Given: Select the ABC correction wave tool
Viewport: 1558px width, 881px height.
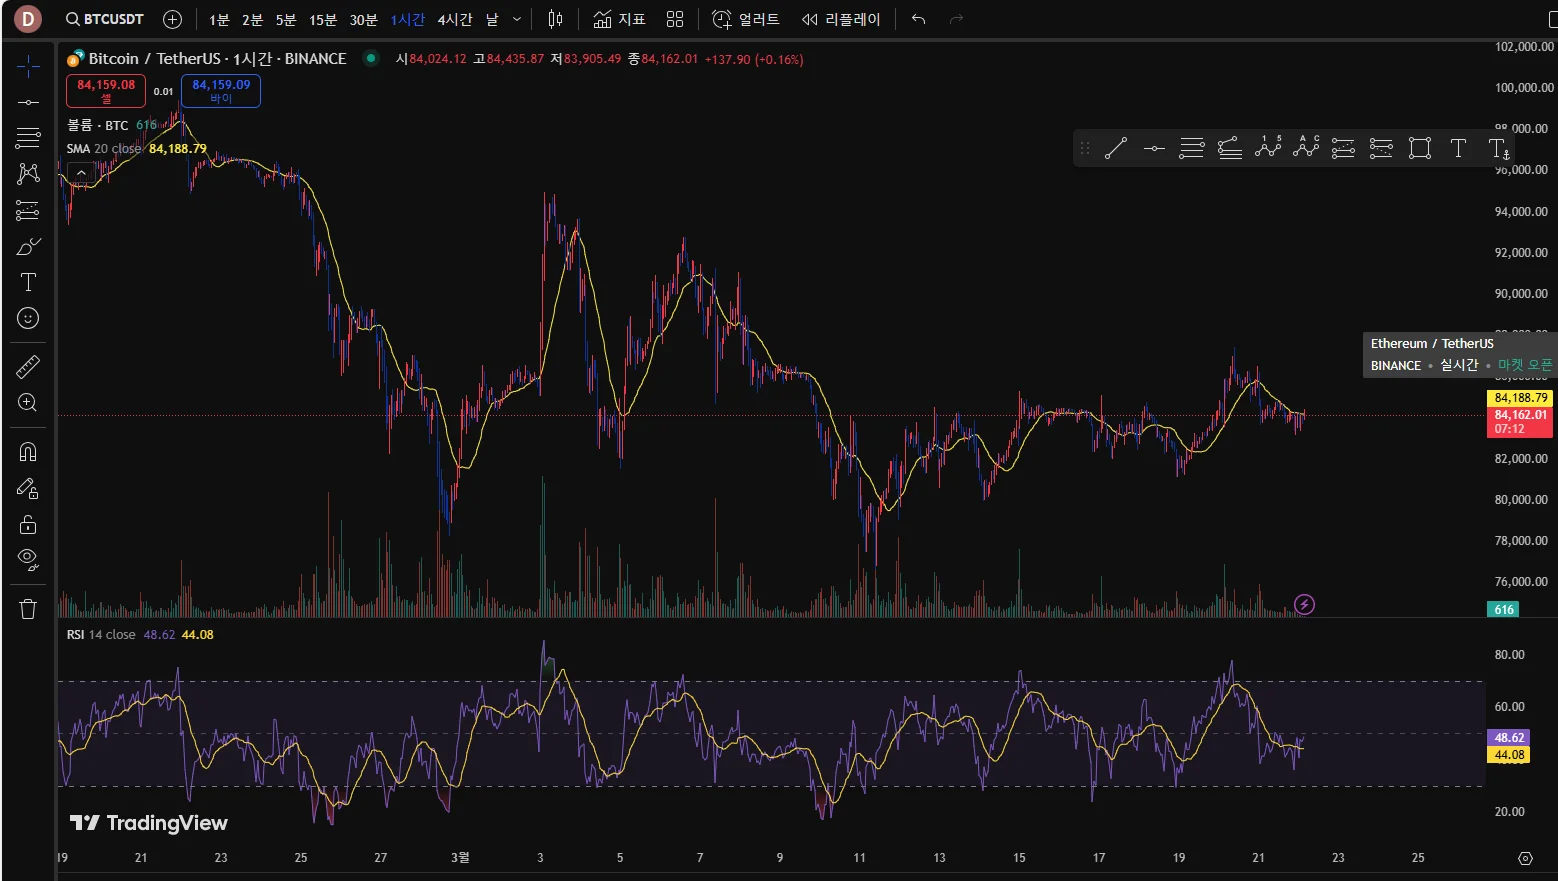Looking at the screenshot, I should tap(1306, 147).
